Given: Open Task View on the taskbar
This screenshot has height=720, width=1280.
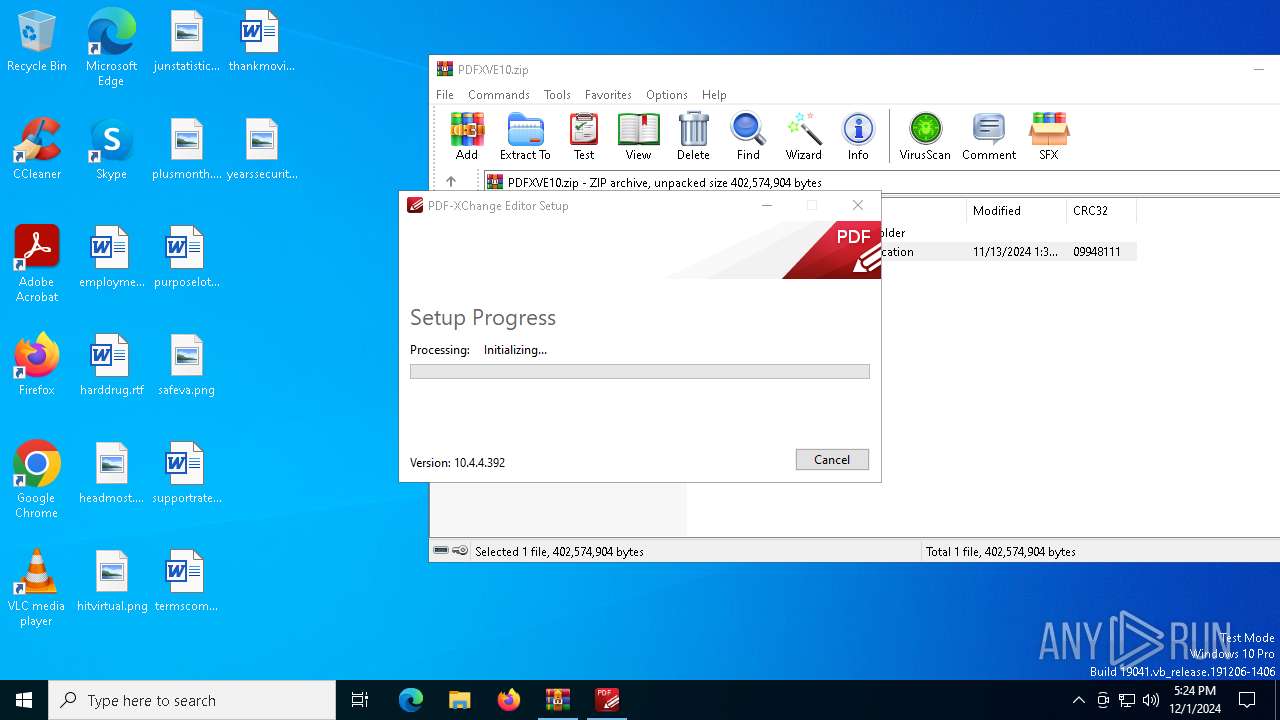Looking at the screenshot, I should coord(360,700).
